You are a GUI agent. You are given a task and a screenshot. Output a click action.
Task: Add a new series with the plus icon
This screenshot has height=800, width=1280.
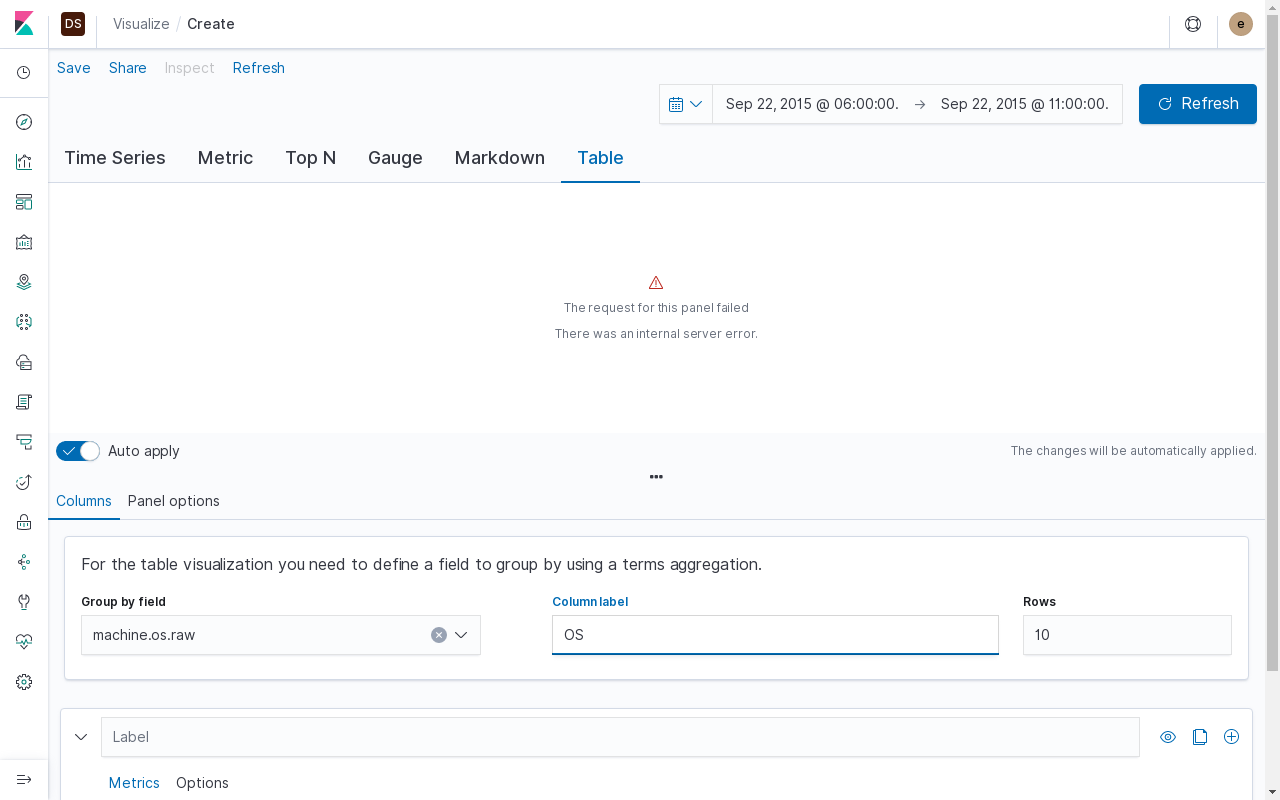1231,737
